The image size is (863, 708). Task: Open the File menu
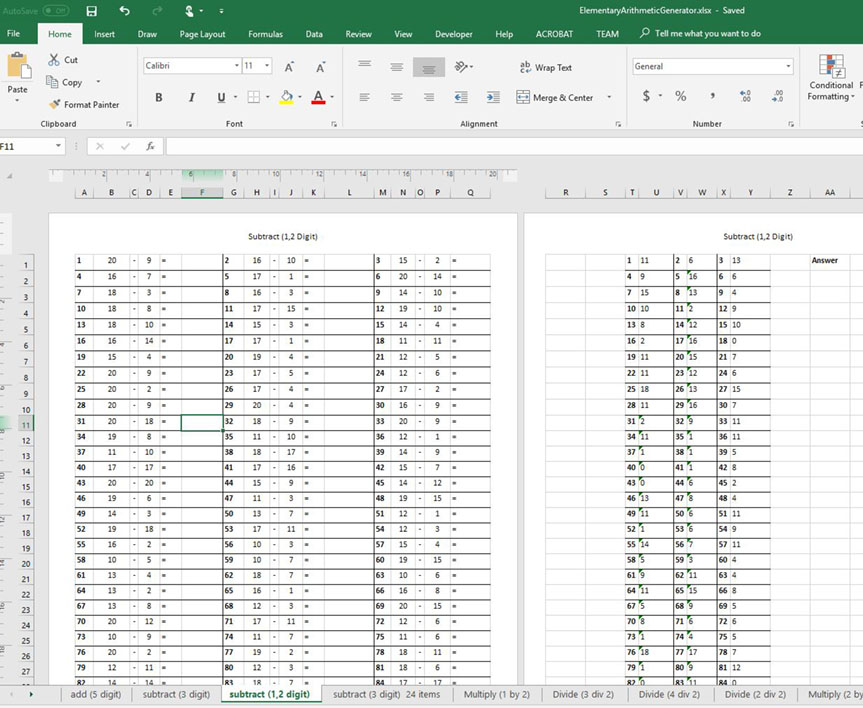coord(14,34)
